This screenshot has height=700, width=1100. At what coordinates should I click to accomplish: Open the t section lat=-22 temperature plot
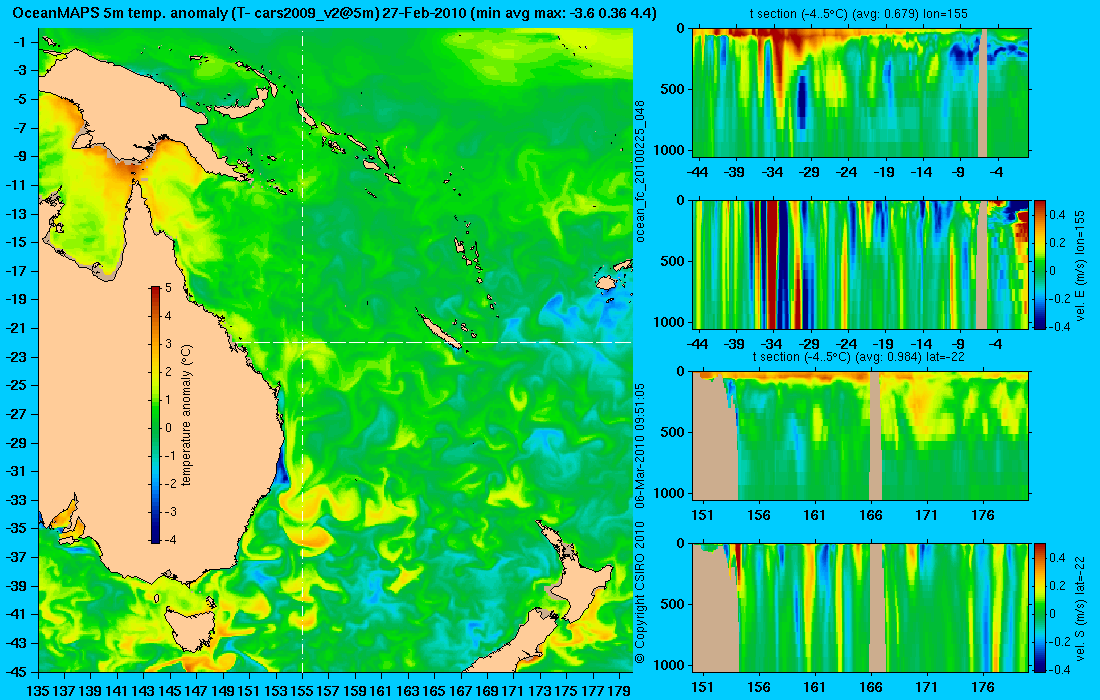860,436
